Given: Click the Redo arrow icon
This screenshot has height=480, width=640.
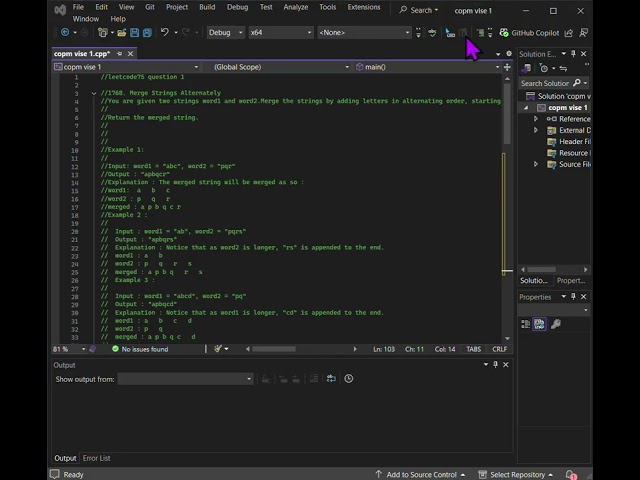Looking at the screenshot, I should pyautogui.click(x=186, y=32).
